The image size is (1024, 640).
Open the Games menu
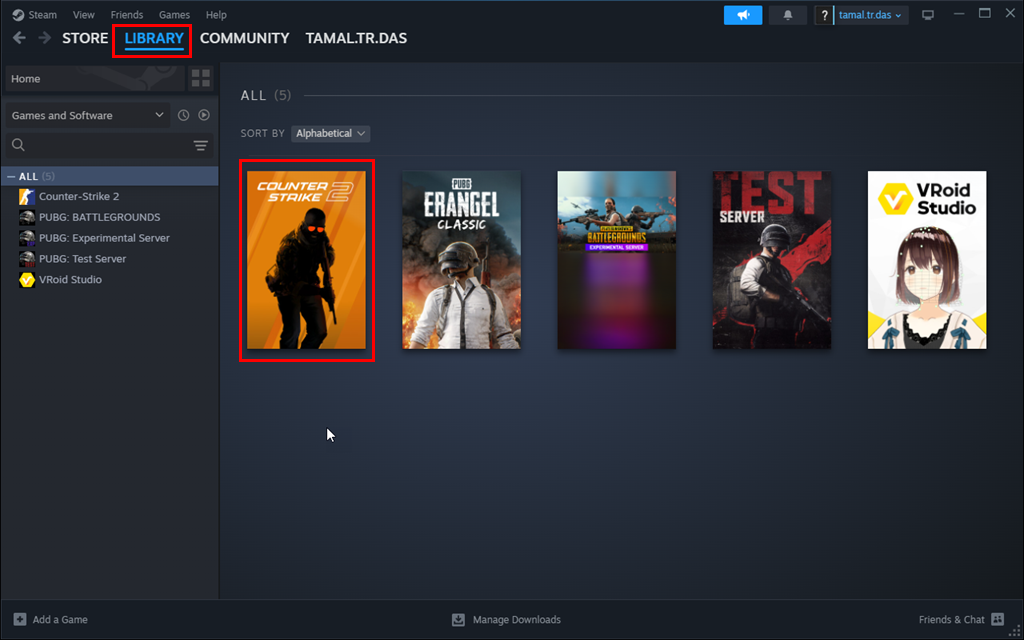(174, 14)
